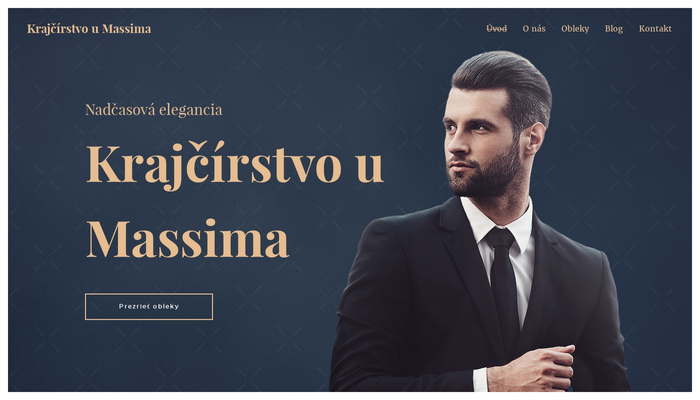This screenshot has height=400, width=700.
Task: Go to the O nás page
Action: click(x=534, y=29)
